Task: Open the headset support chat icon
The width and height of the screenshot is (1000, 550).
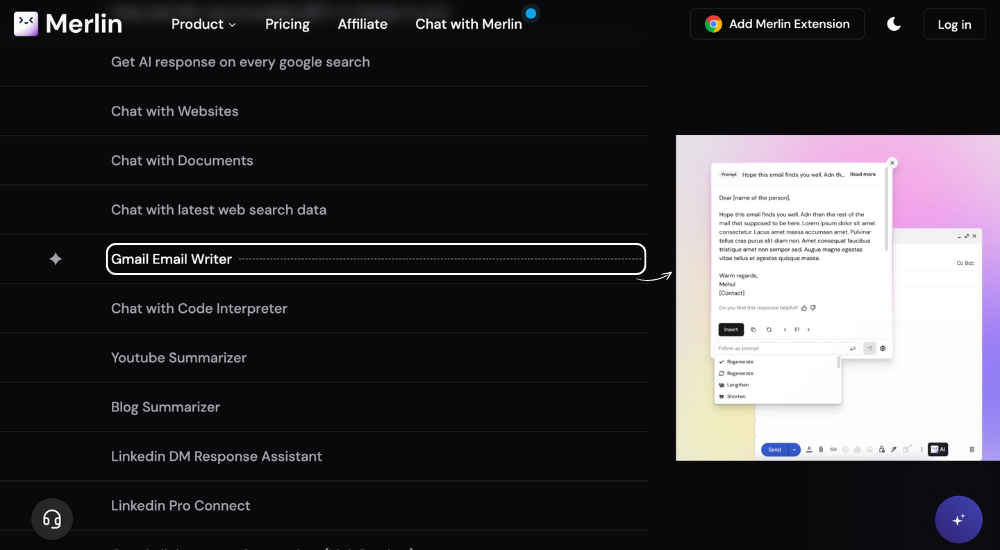Action: click(52, 519)
